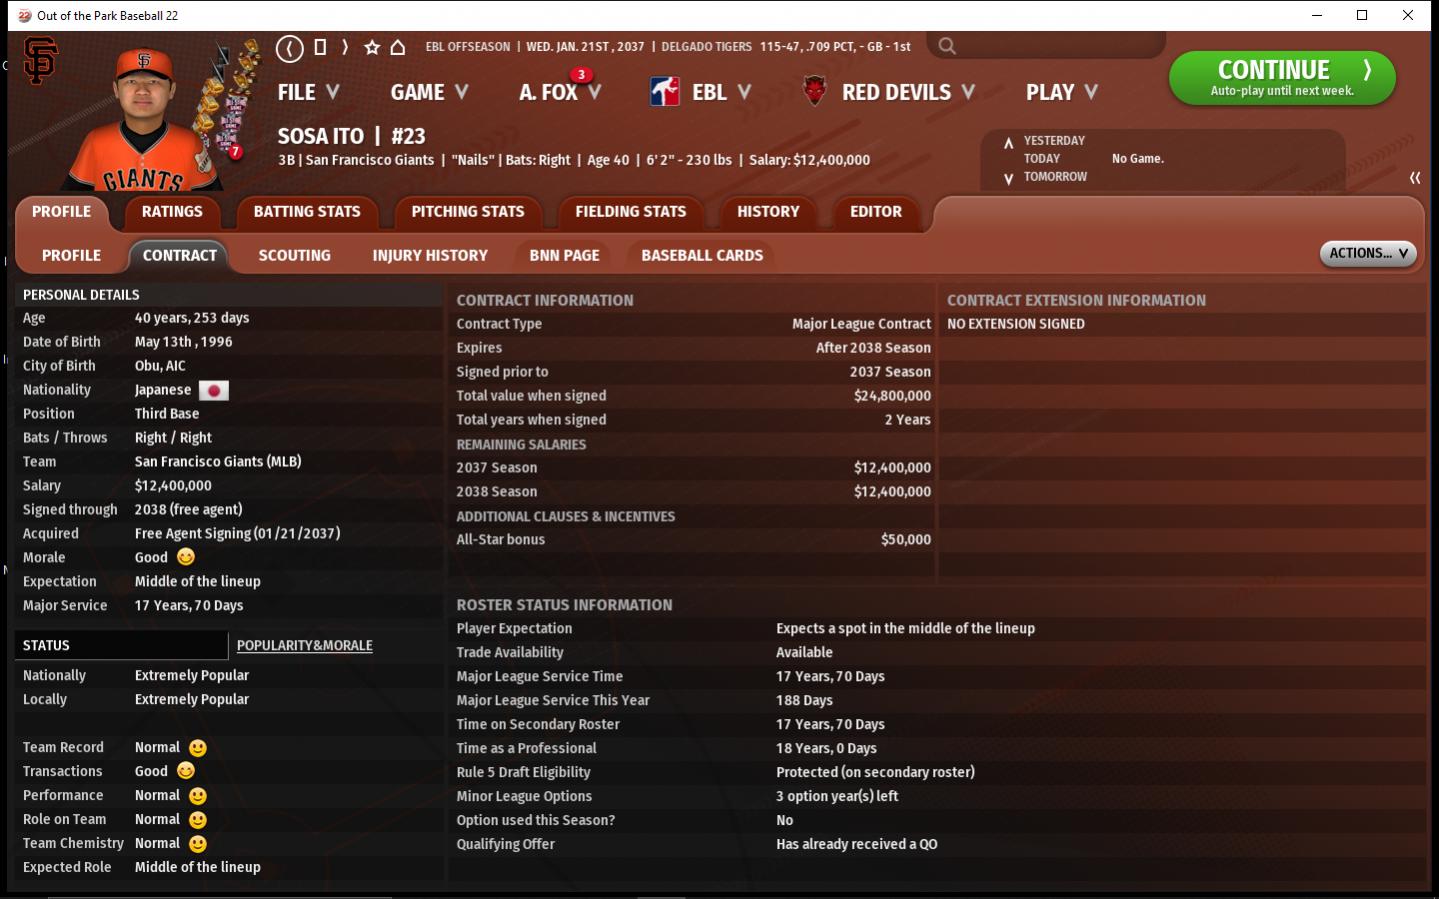This screenshot has height=899, width=1439.
Task: Open the FILE dropdown menu
Action: click(308, 92)
